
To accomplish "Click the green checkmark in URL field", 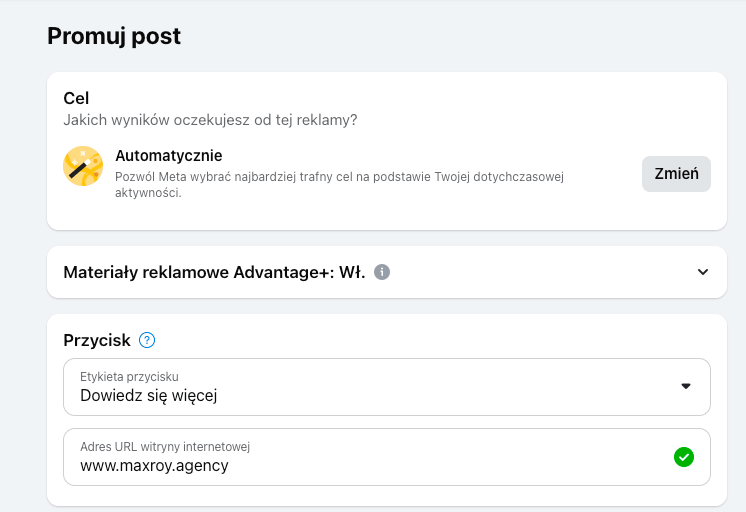I will coord(684,457).
